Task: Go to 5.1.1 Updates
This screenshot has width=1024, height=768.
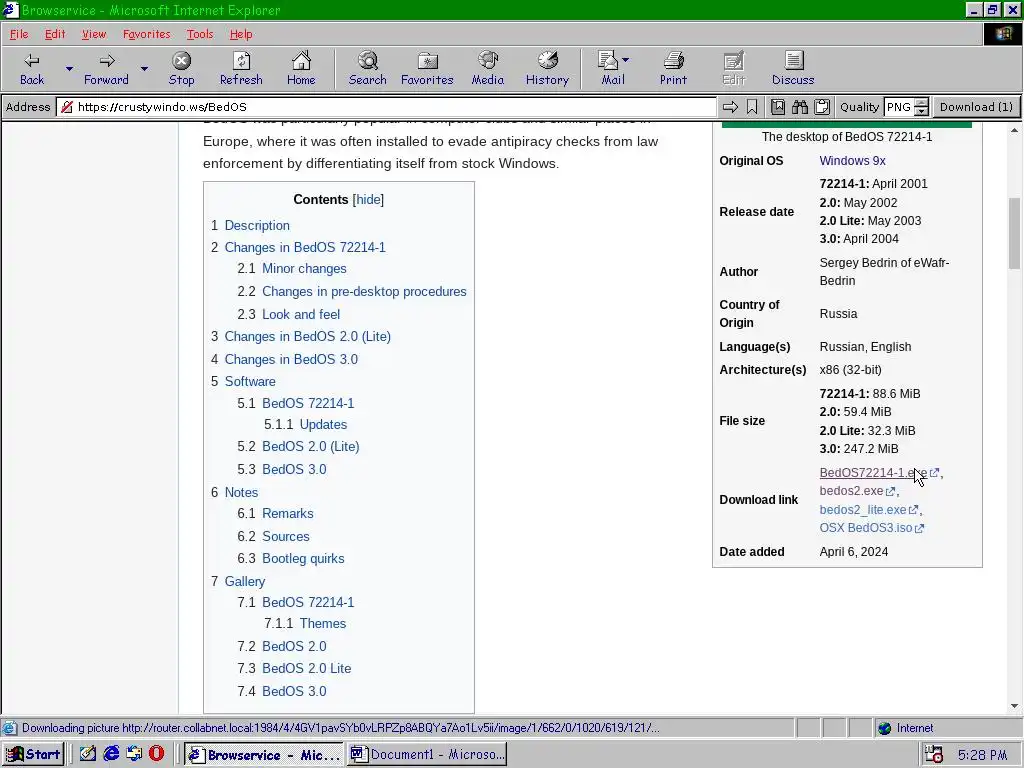Action: click(x=323, y=424)
